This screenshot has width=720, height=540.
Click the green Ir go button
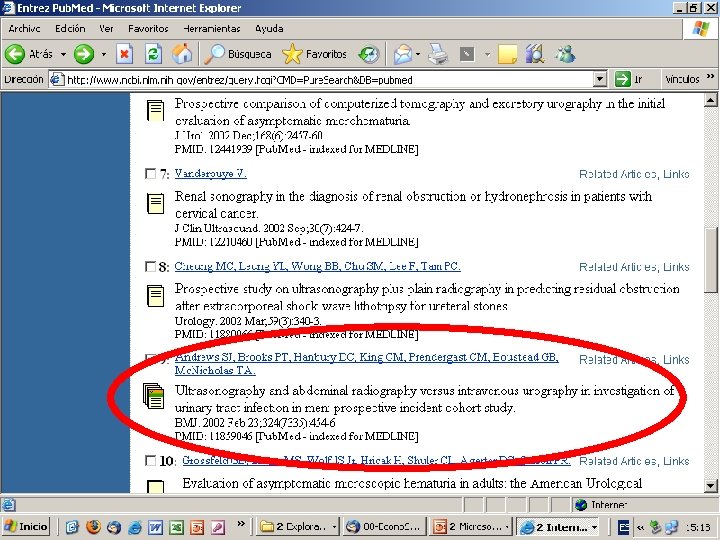(x=628, y=79)
